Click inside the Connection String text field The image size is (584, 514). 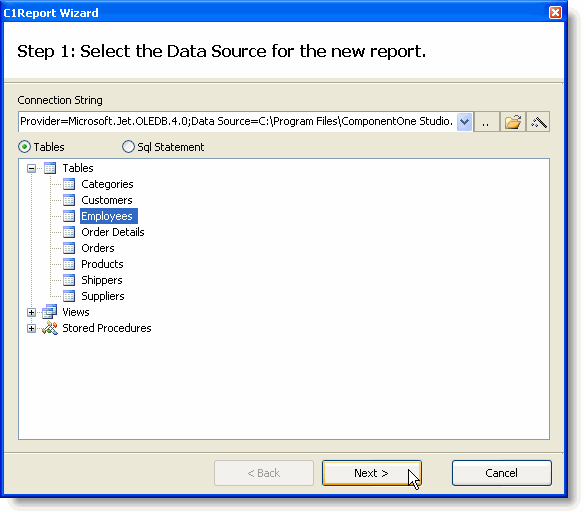pos(238,122)
